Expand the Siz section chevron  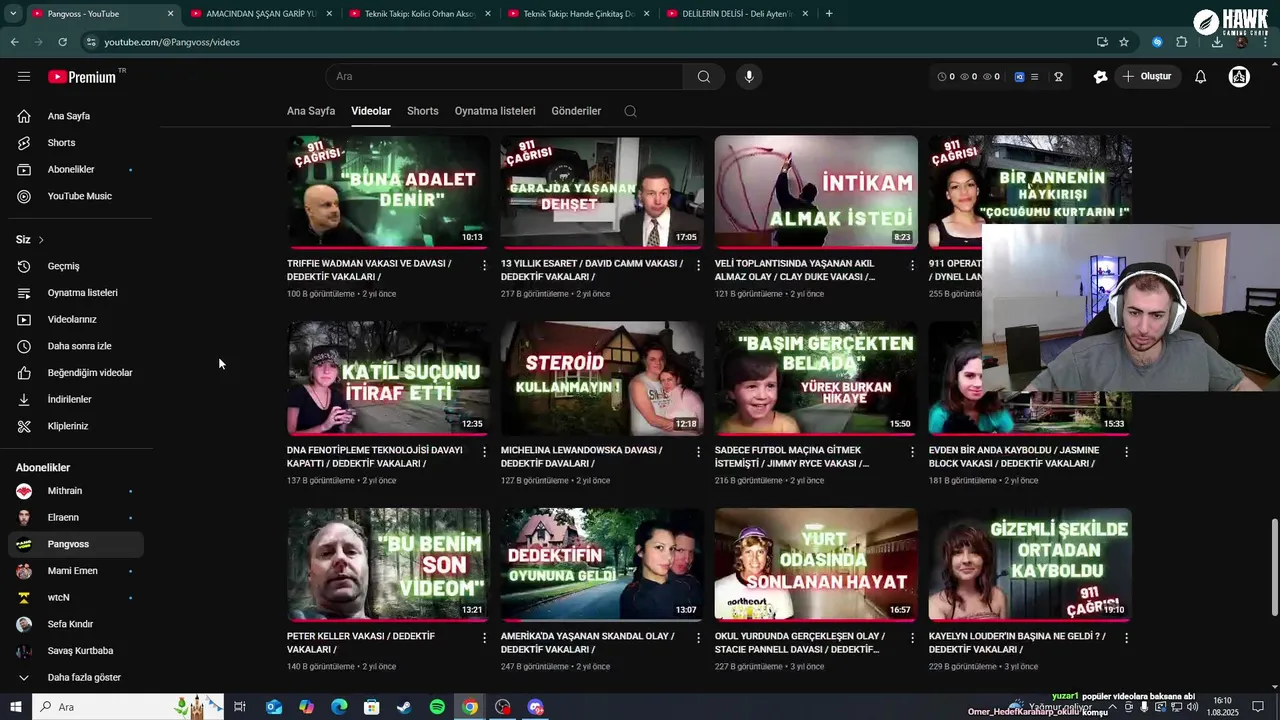41,240
